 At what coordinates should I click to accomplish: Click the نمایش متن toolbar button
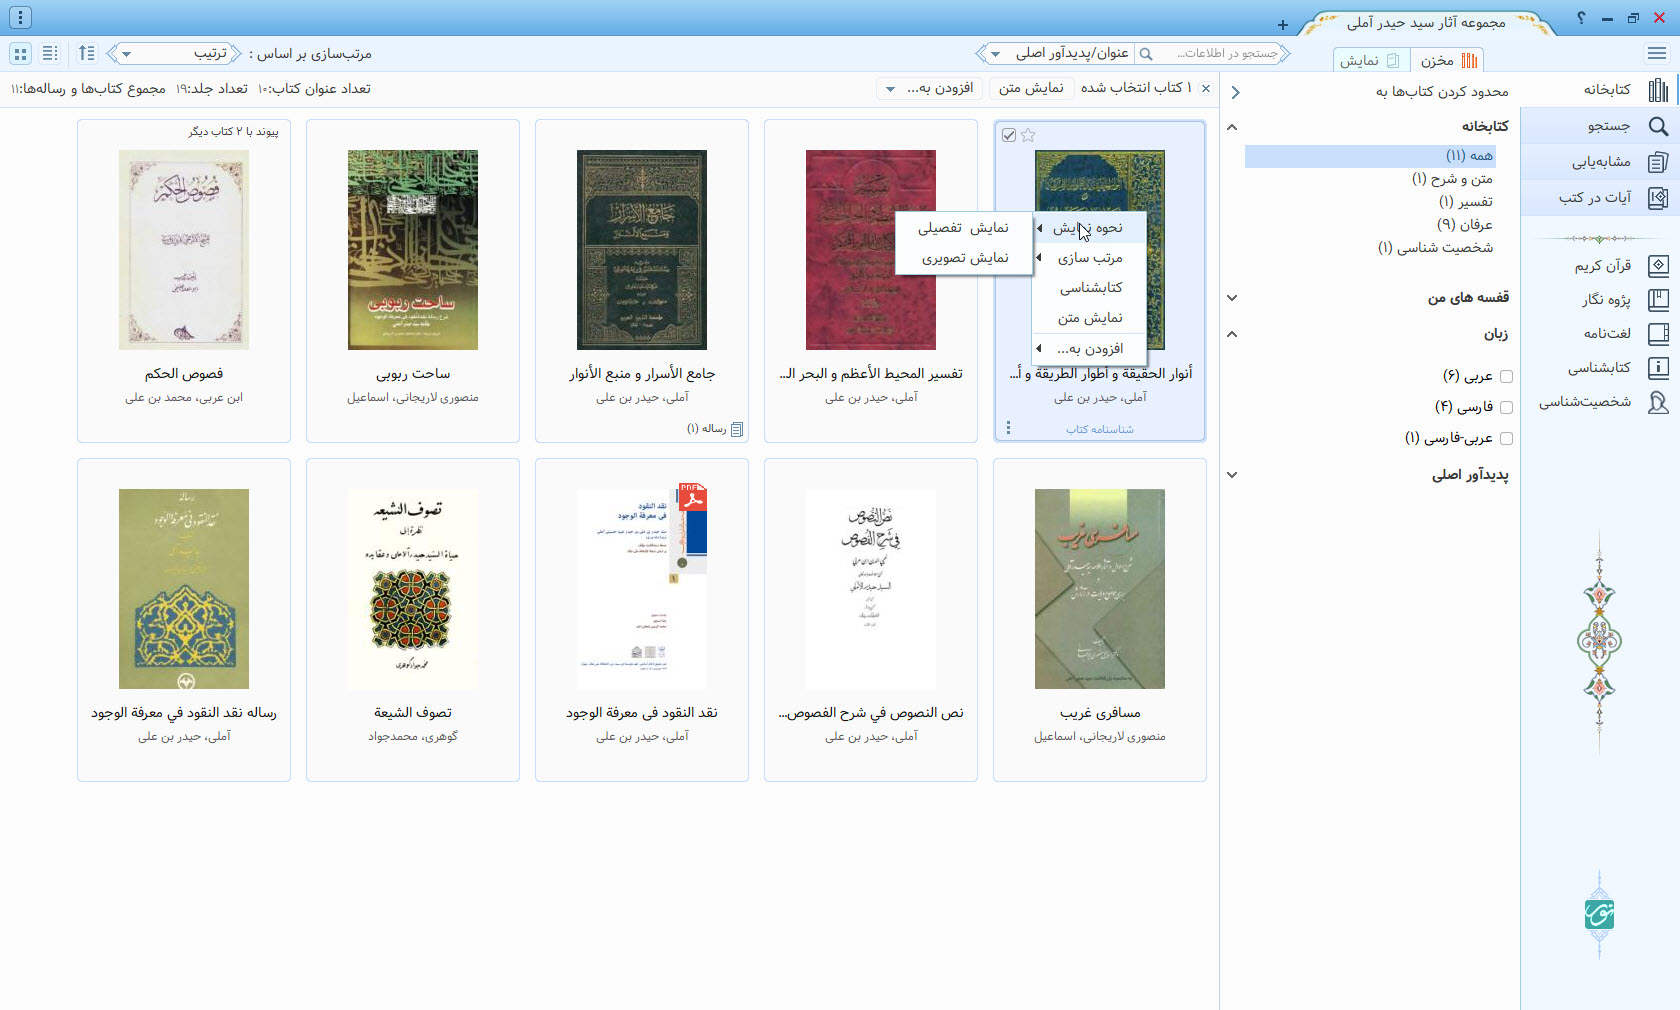coord(1031,88)
